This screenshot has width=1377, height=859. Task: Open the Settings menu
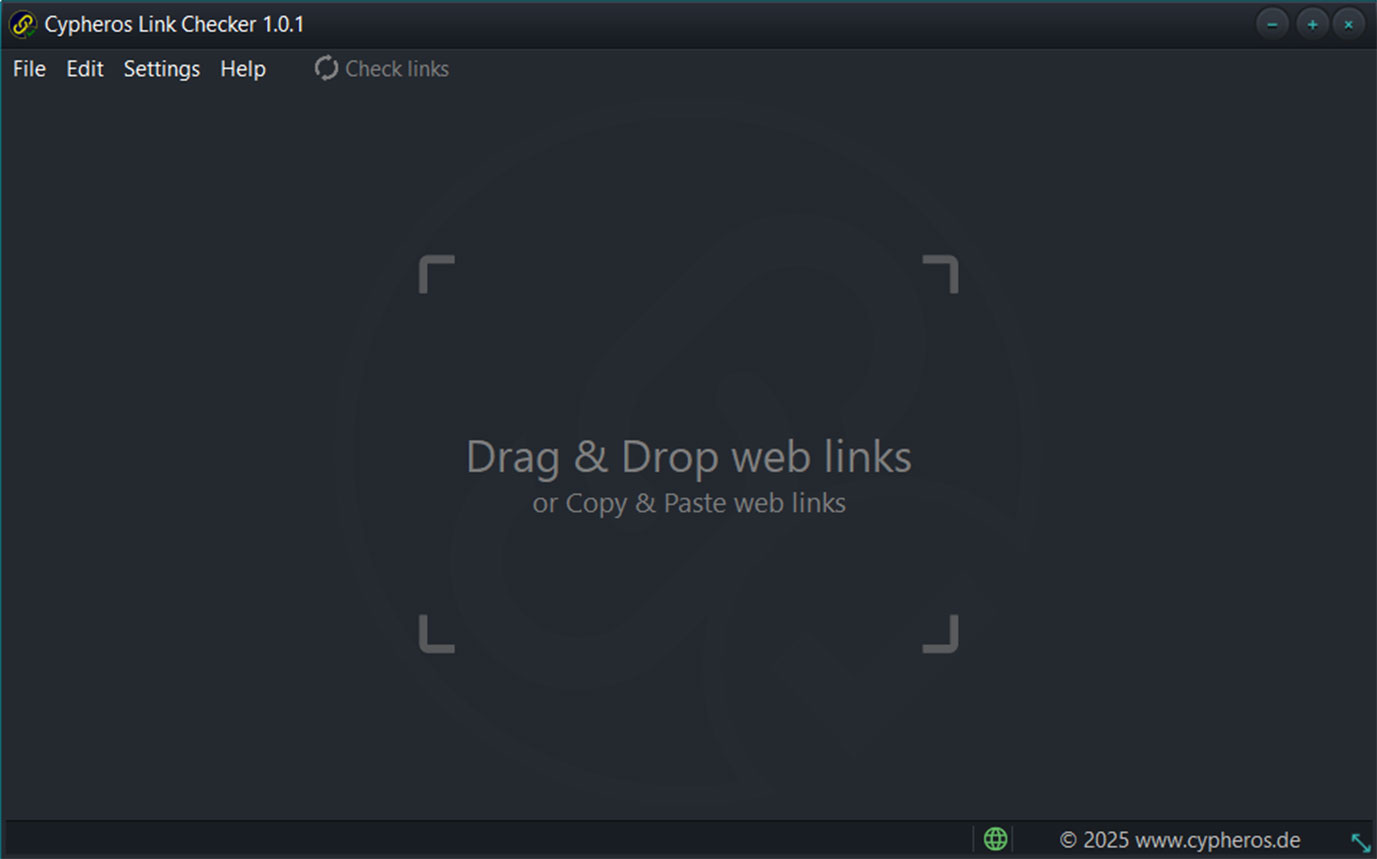161,69
